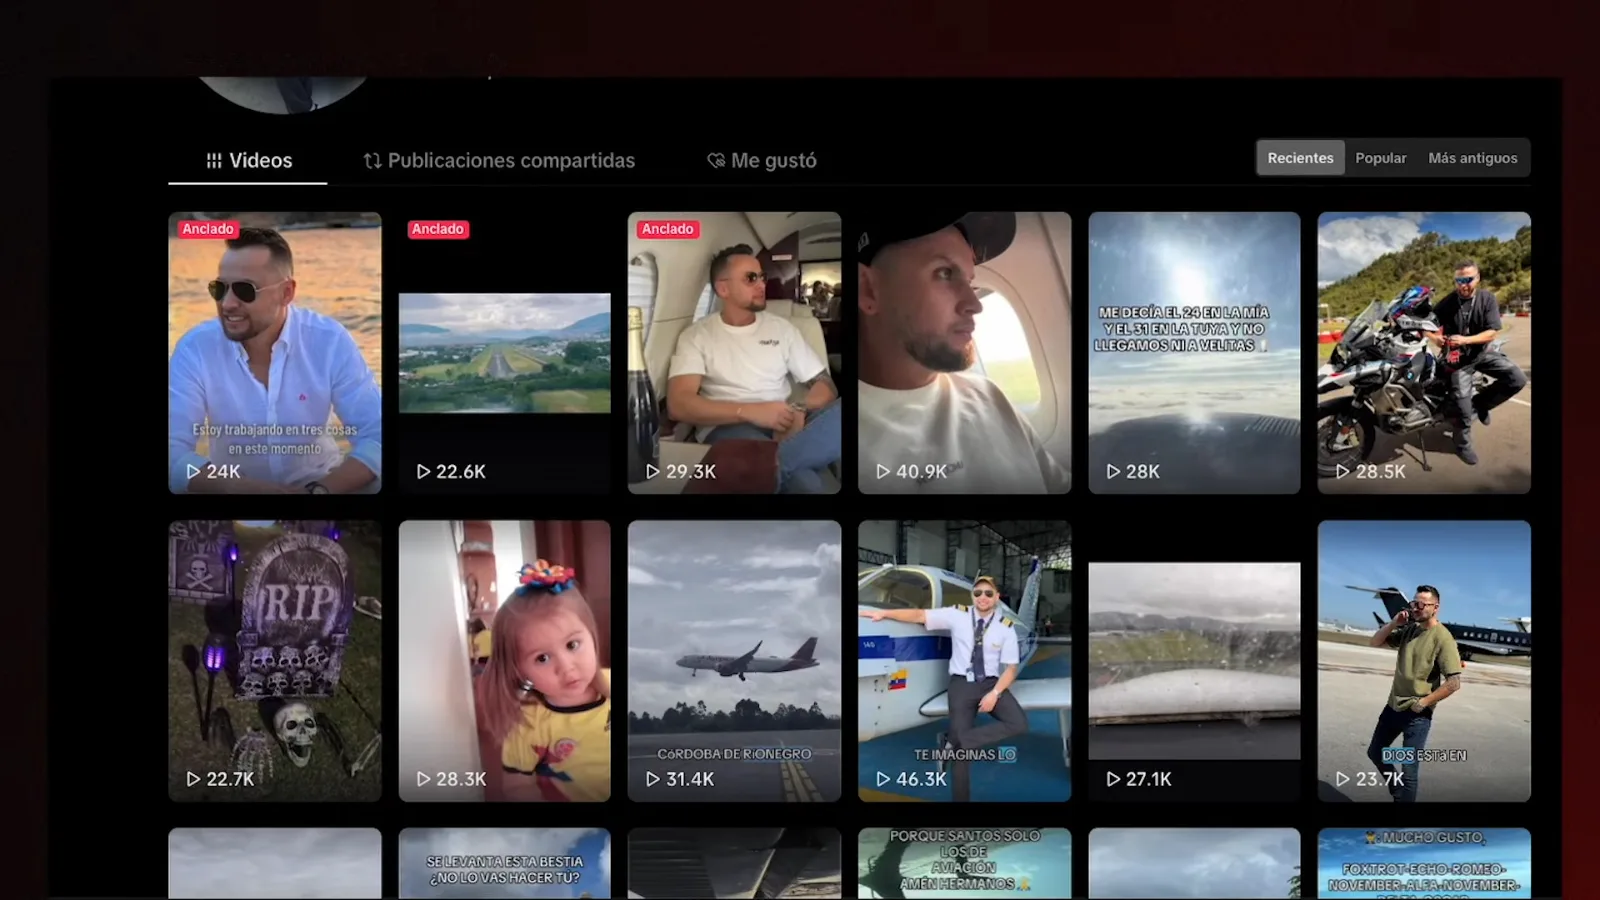Viewport: 1600px width, 900px height.
Task: Click the heart icon beside Me gustó
Action: click(716, 161)
